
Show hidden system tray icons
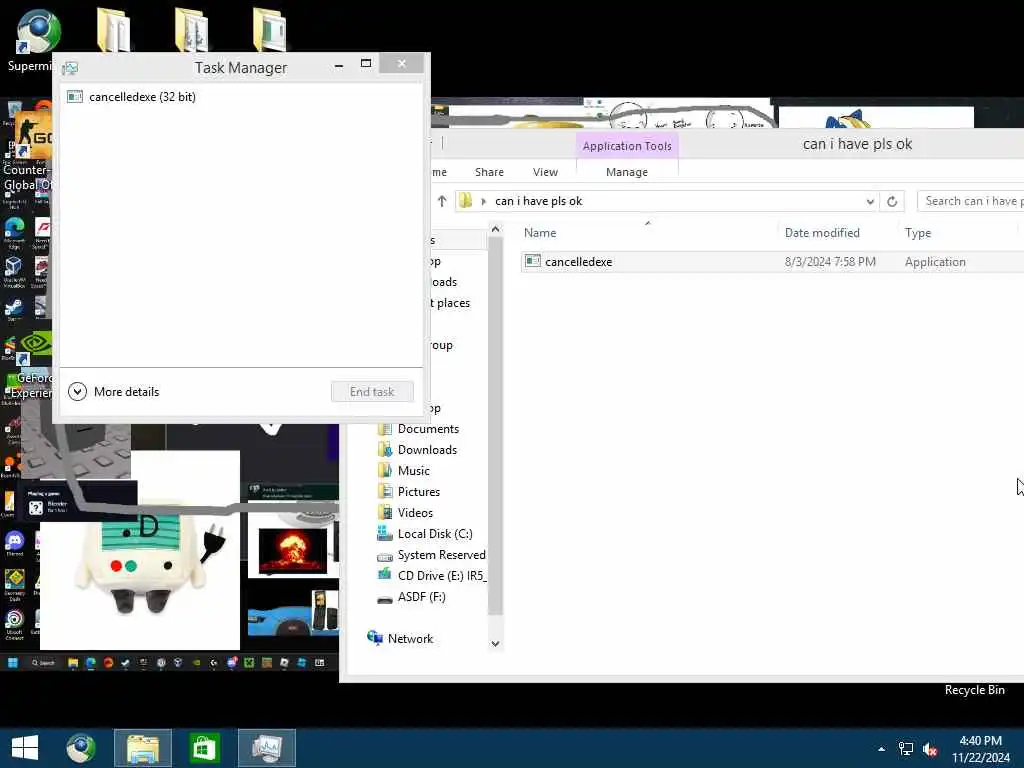(x=882, y=749)
